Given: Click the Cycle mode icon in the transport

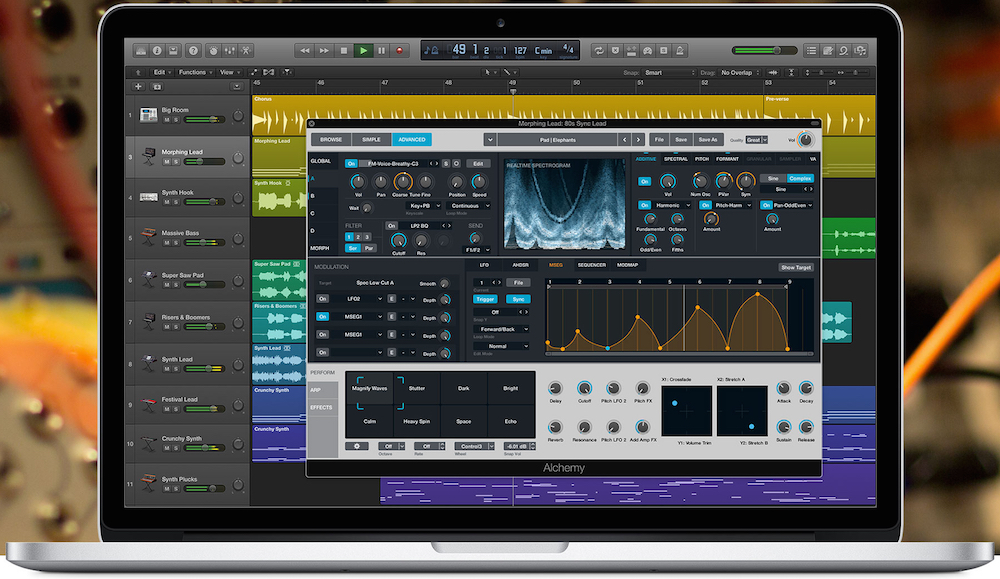Looking at the screenshot, I should click(x=598, y=52).
